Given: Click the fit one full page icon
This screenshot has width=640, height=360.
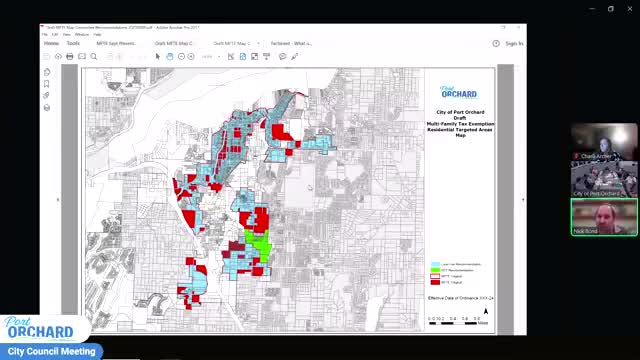Looking at the screenshot, I should coord(243,57).
